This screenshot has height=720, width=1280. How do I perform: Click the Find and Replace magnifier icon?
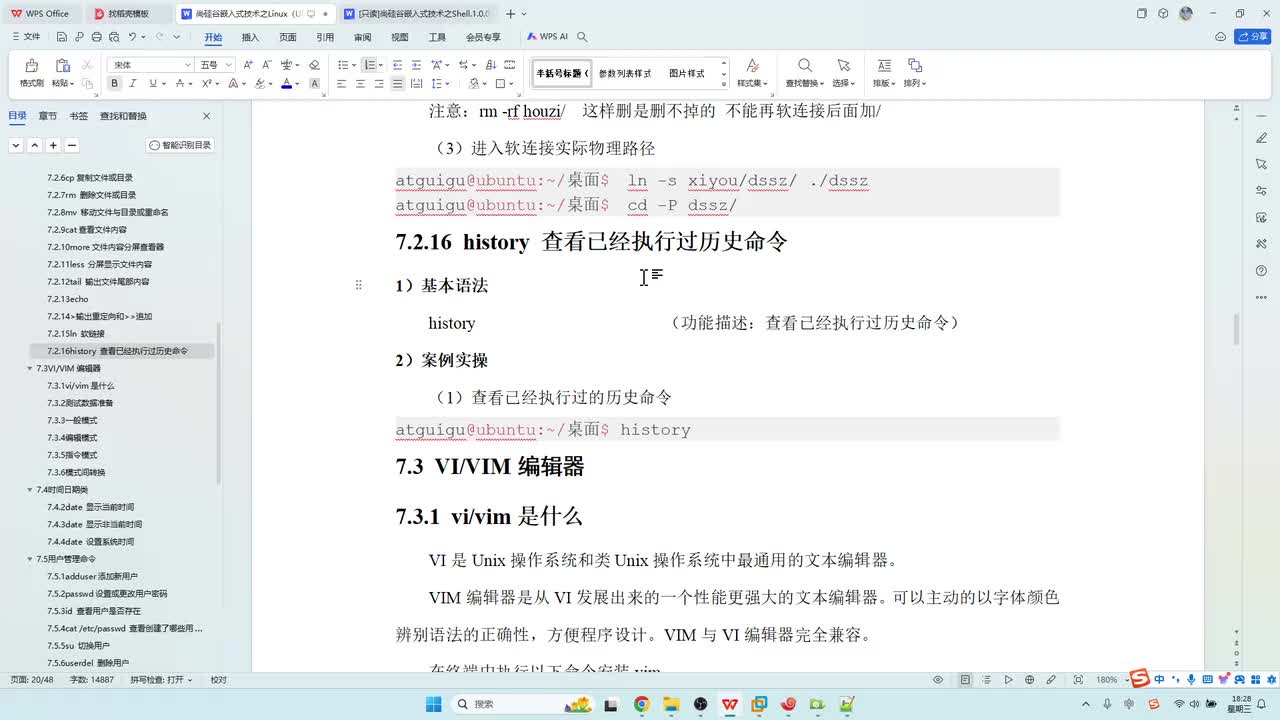pos(803,66)
